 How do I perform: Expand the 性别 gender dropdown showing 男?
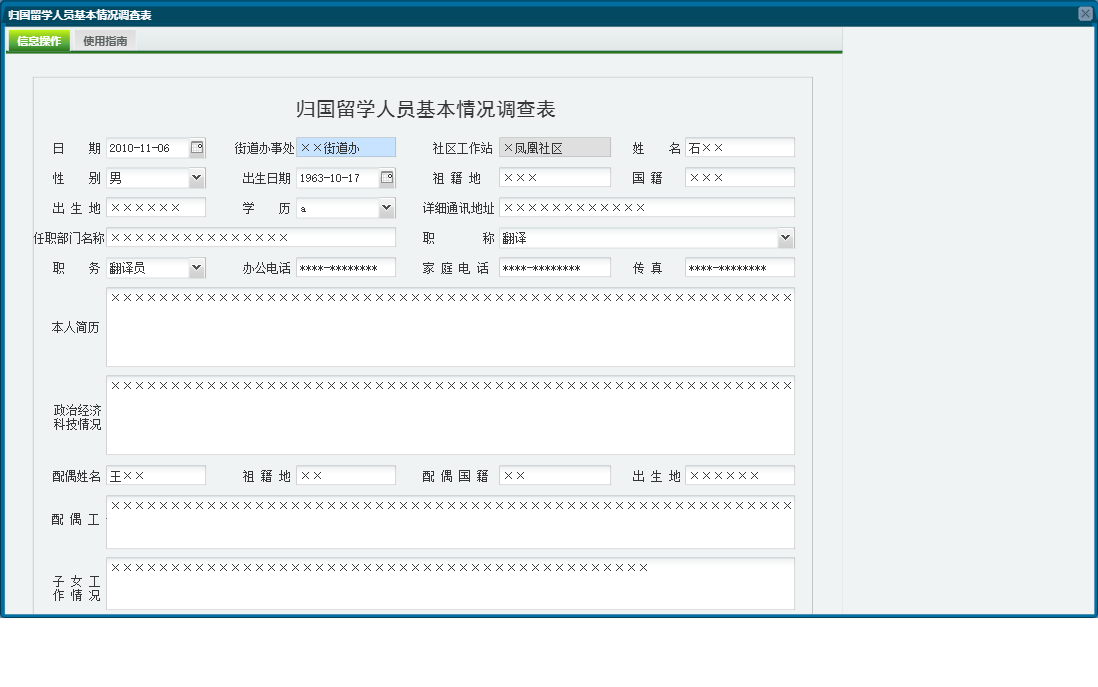197,177
